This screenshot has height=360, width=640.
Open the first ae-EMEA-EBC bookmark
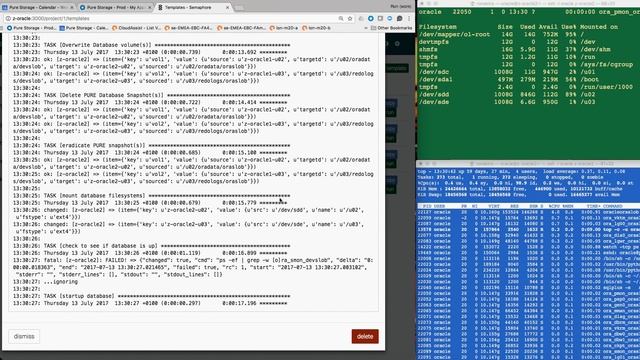[189, 28]
